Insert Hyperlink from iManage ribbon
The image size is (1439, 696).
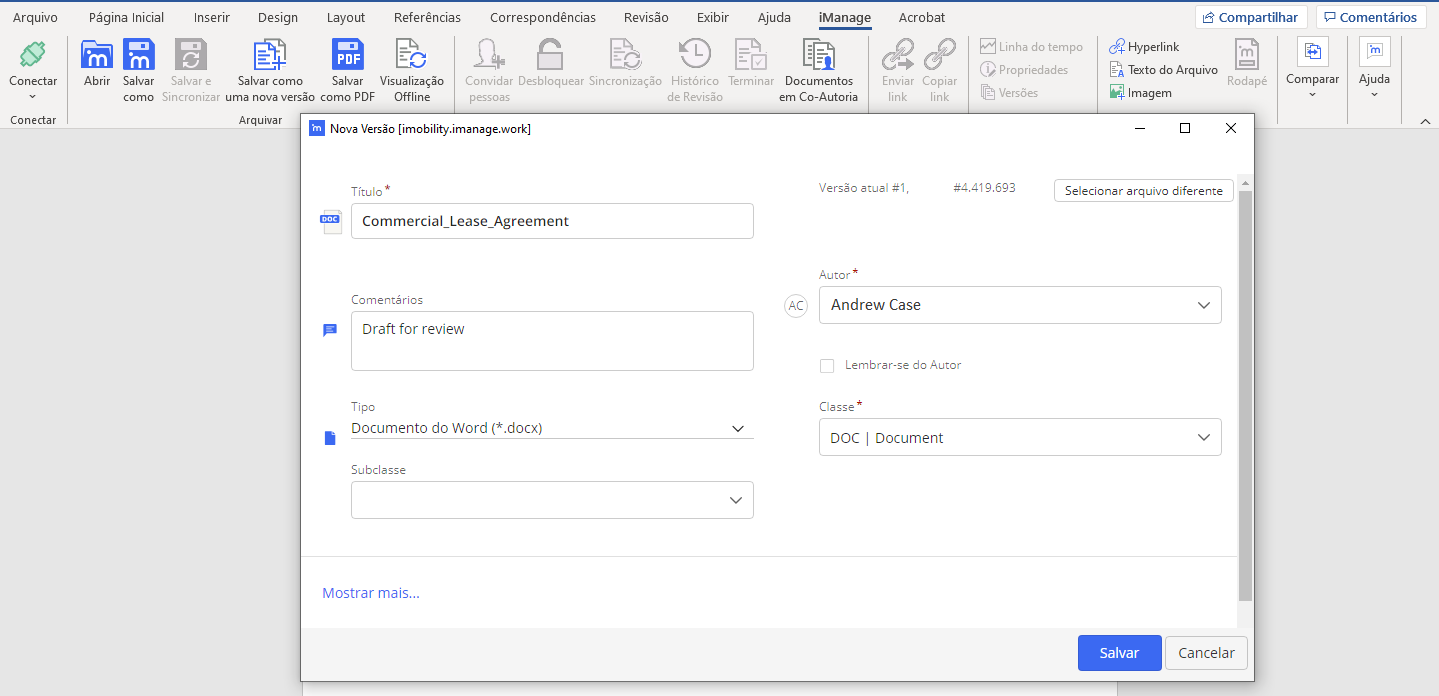point(1145,47)
